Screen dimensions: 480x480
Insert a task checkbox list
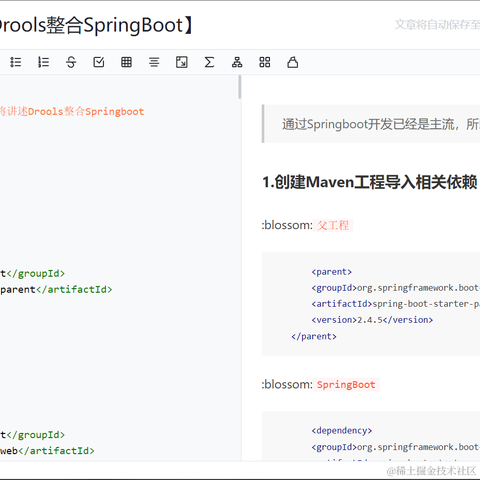pos(99,62)
